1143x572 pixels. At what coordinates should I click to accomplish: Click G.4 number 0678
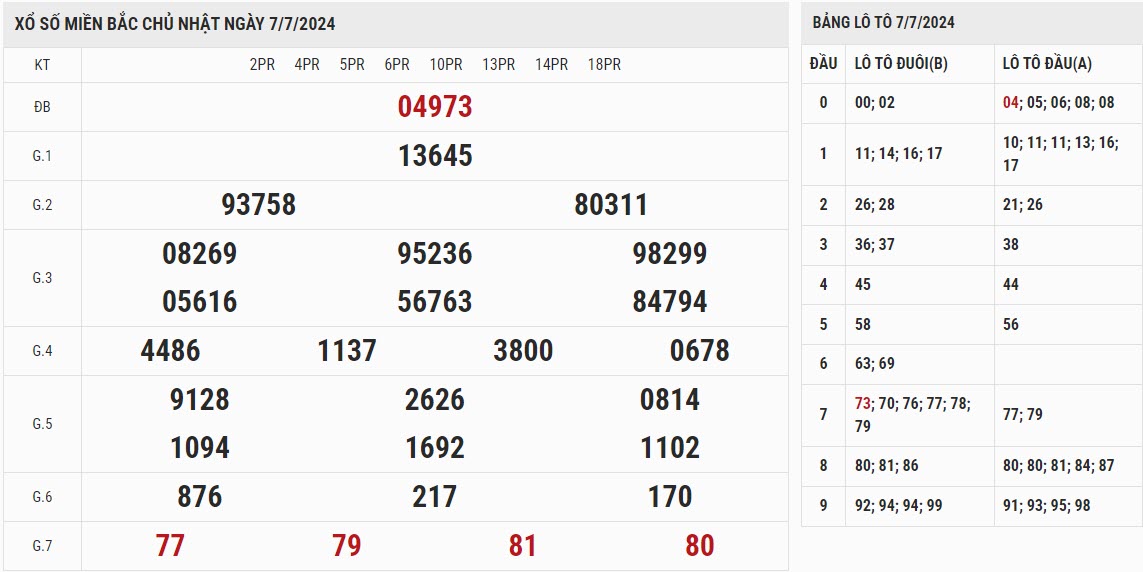700,351
